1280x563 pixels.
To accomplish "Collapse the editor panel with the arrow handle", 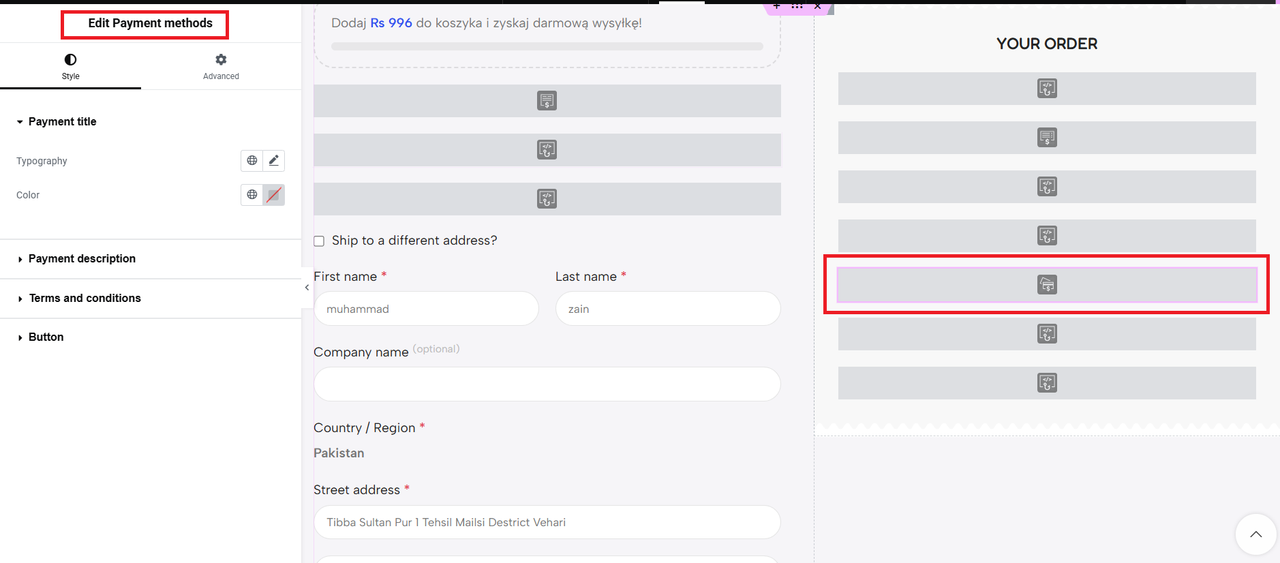I will tap(307, 287).
